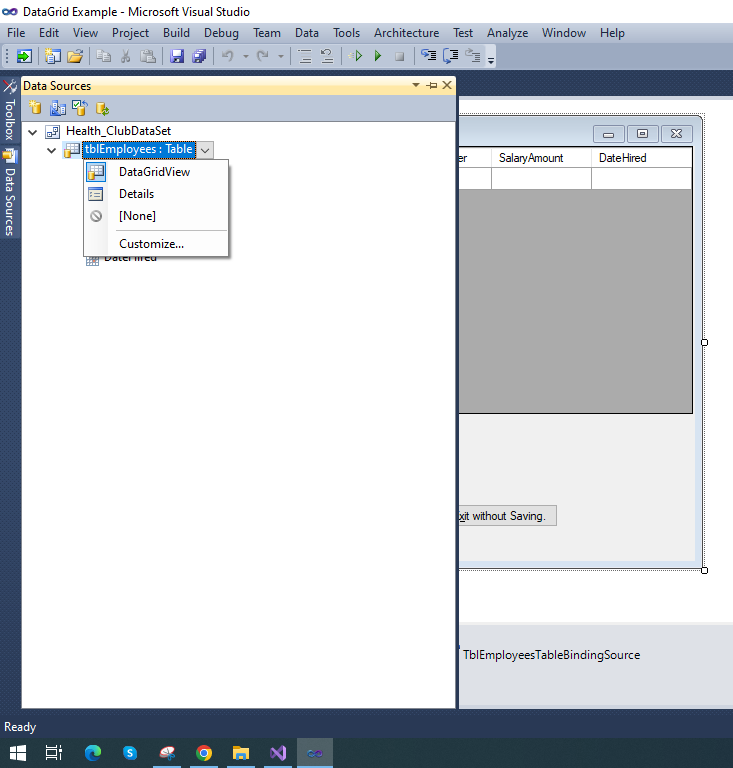Open the Help menu
The image size is (733, 768).
pyautogui.click(x=613, y=33)
